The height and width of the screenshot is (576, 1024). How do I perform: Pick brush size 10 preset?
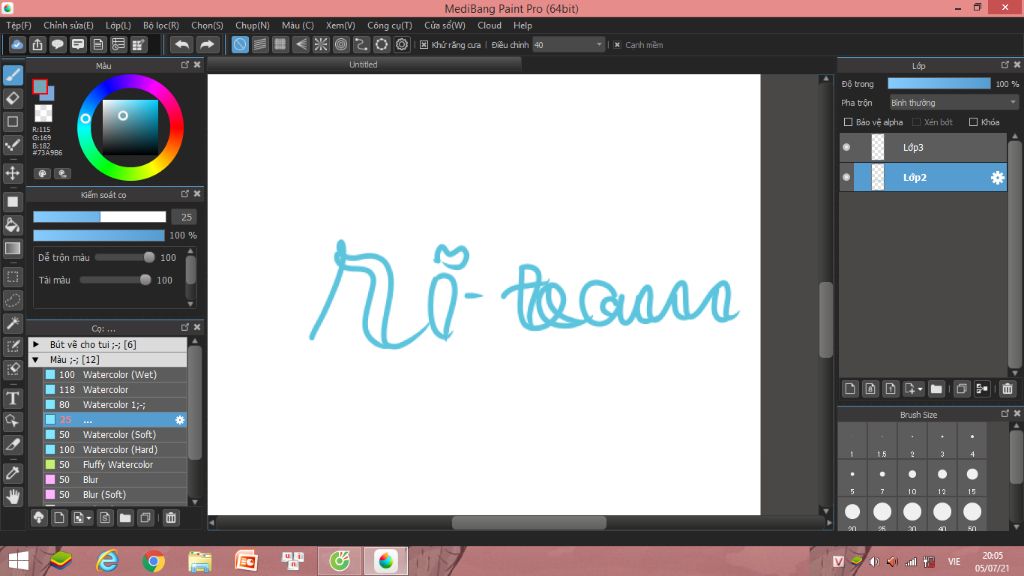point(912,478)
